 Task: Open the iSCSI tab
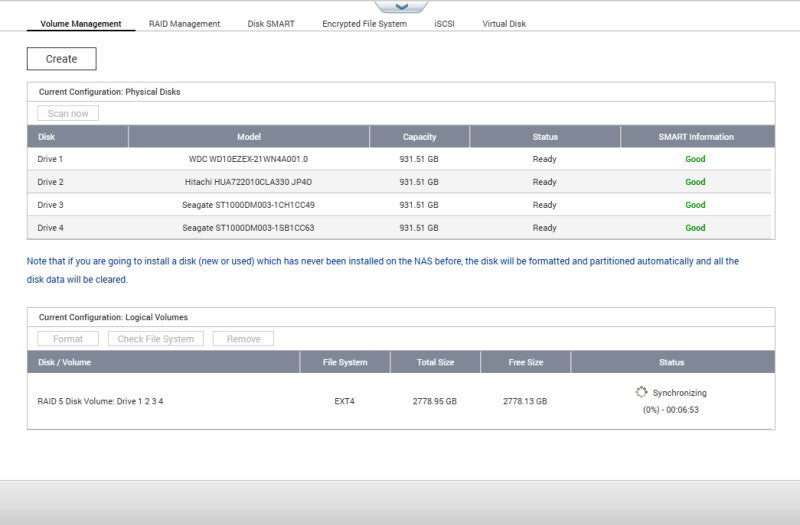point(444,23)
